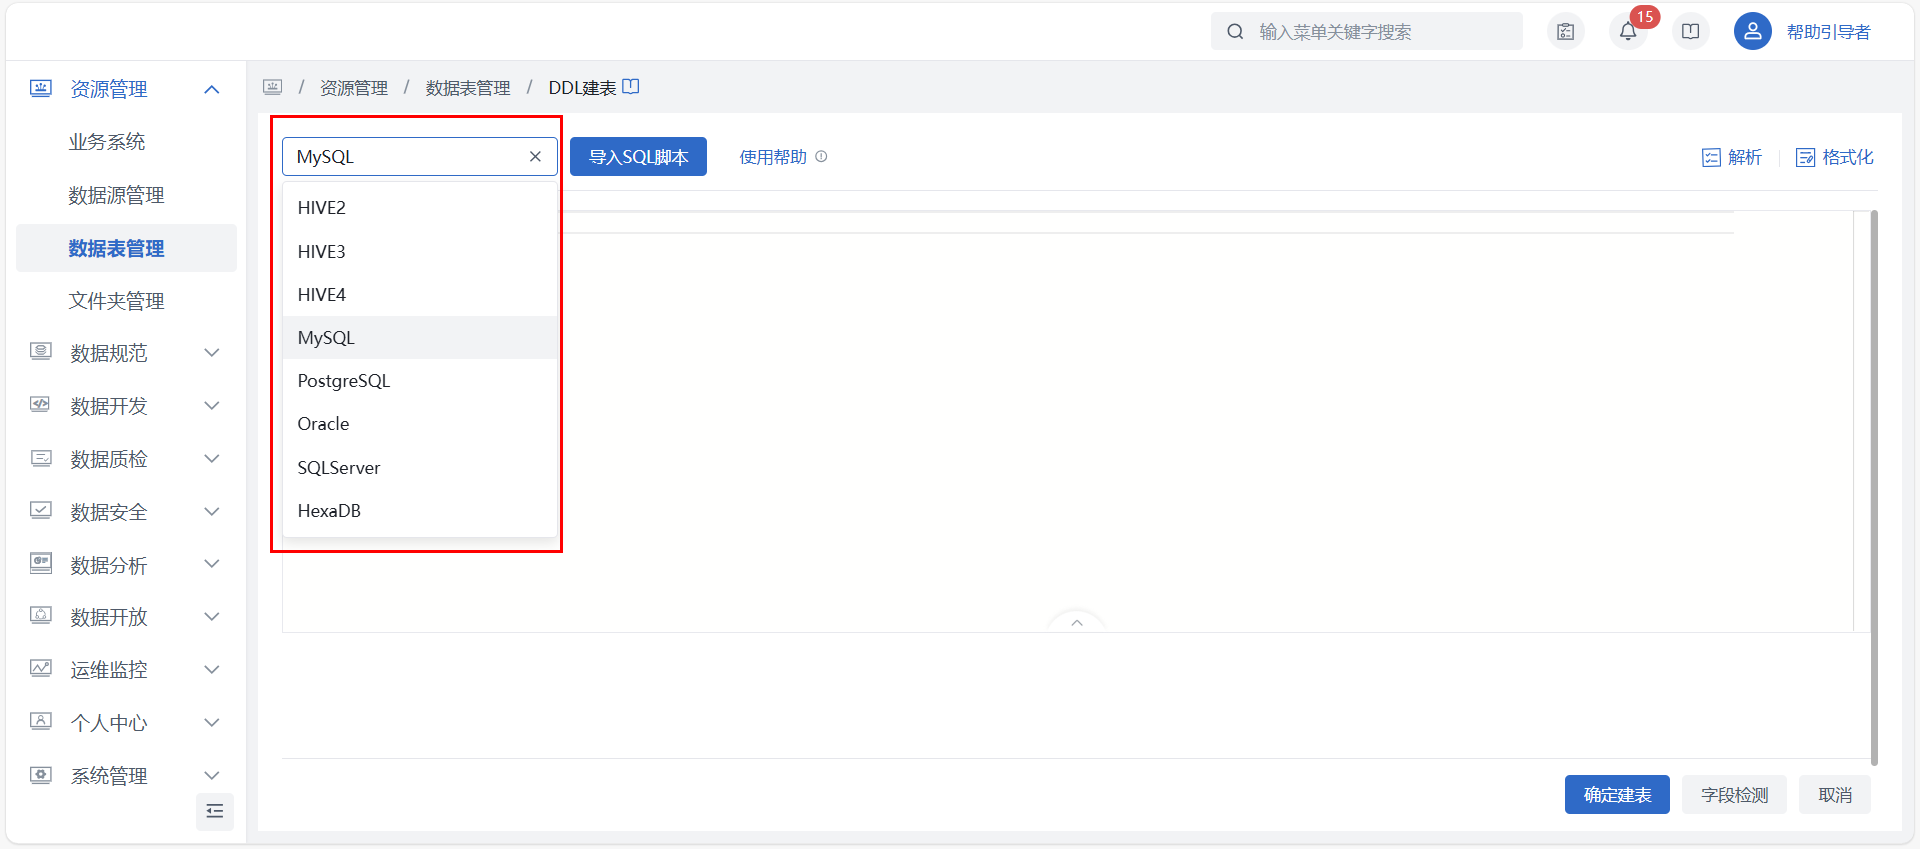Choose SQLServer in the dropdown list
Image resolution: width=1920 pixels, height=849 pixels.
pyautogui.click(x=420, y=468)
